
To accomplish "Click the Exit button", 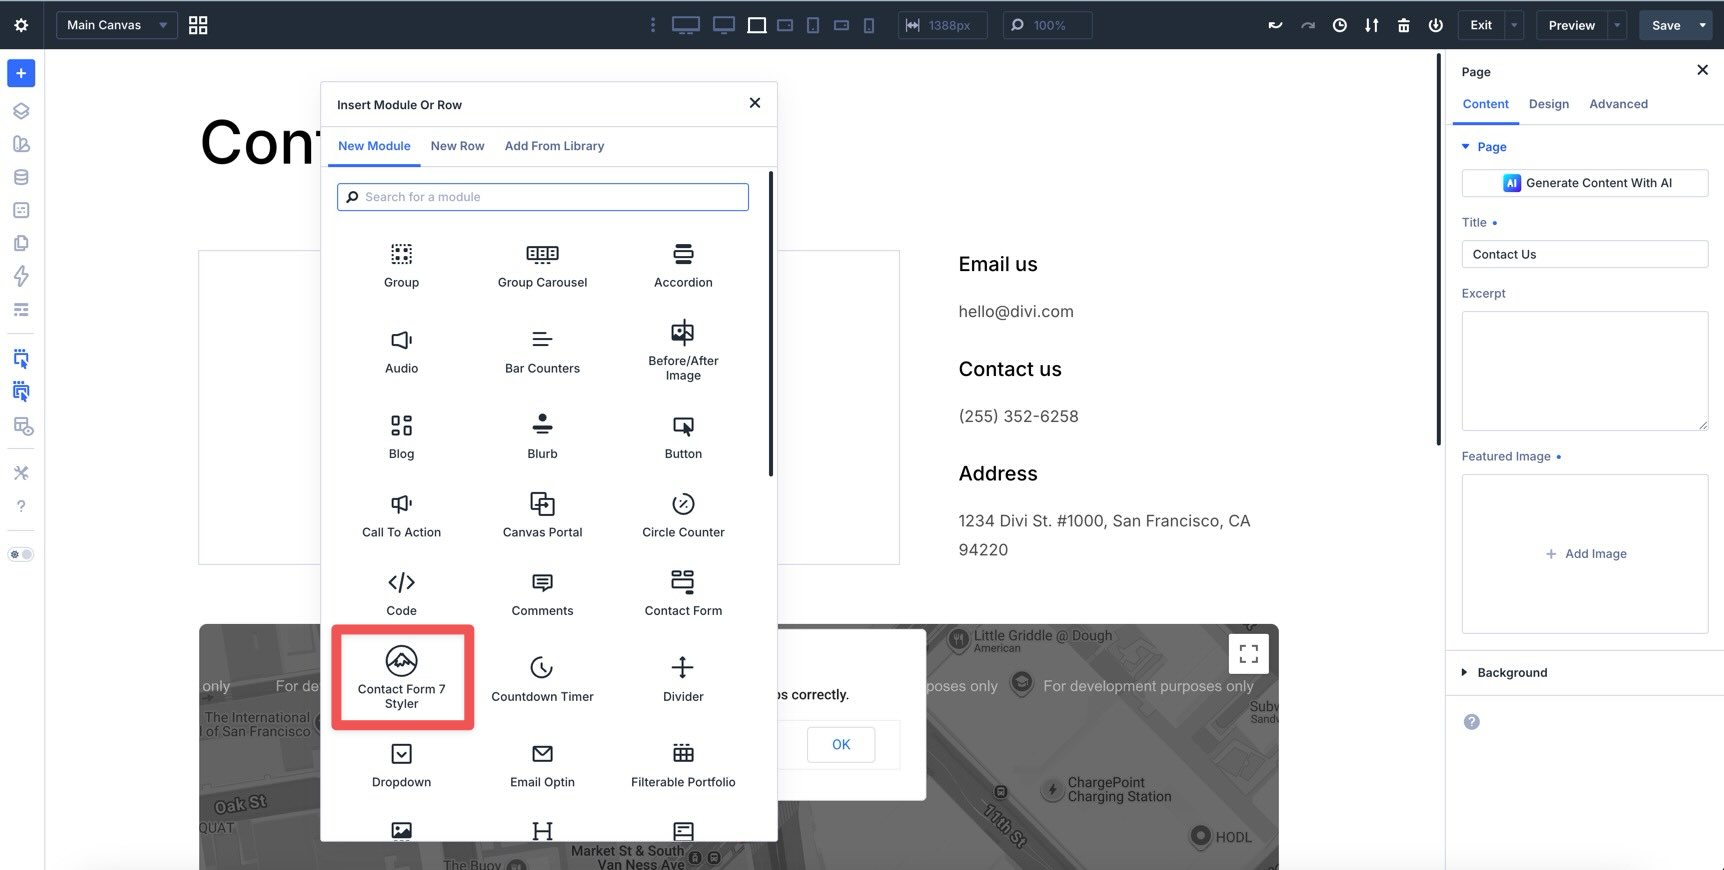I will [x=1481, y=25].
